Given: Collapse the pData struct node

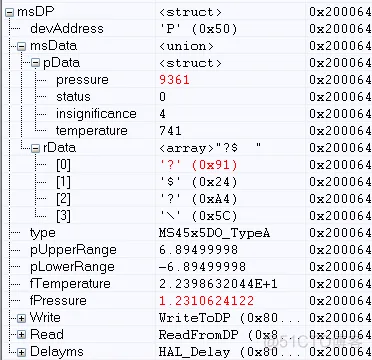Looking at the screenshot, I should pyautogui.click(x=35, y=63).
